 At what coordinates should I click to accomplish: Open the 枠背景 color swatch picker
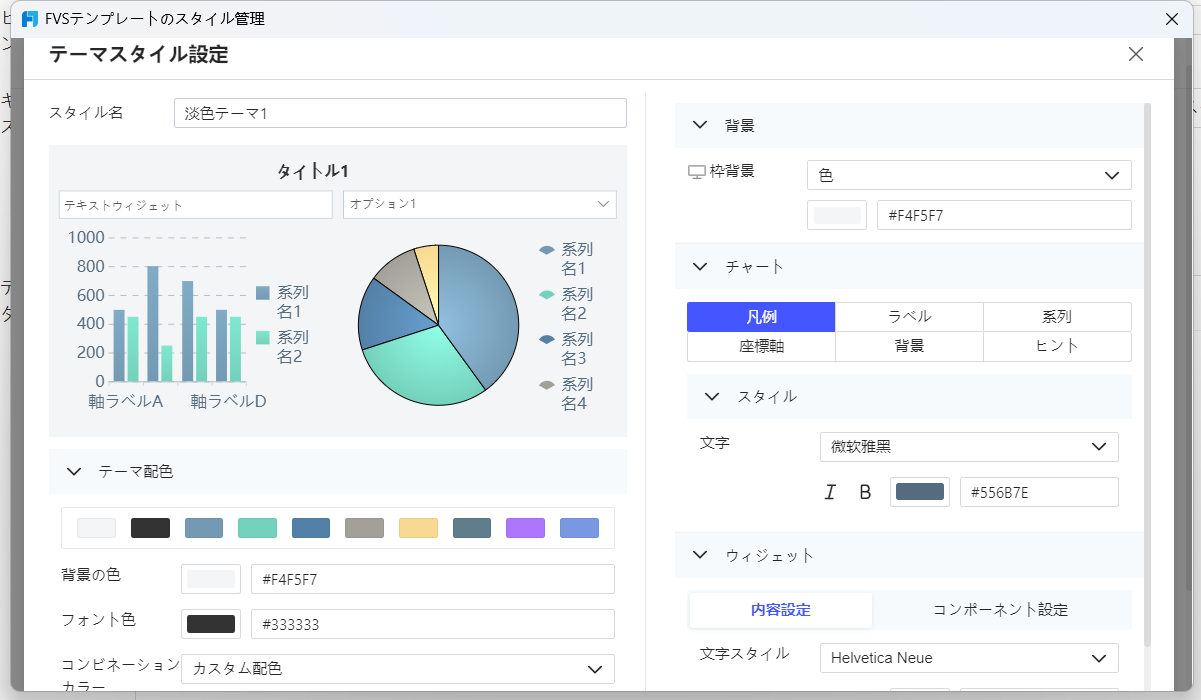click(x=837, y=215)
